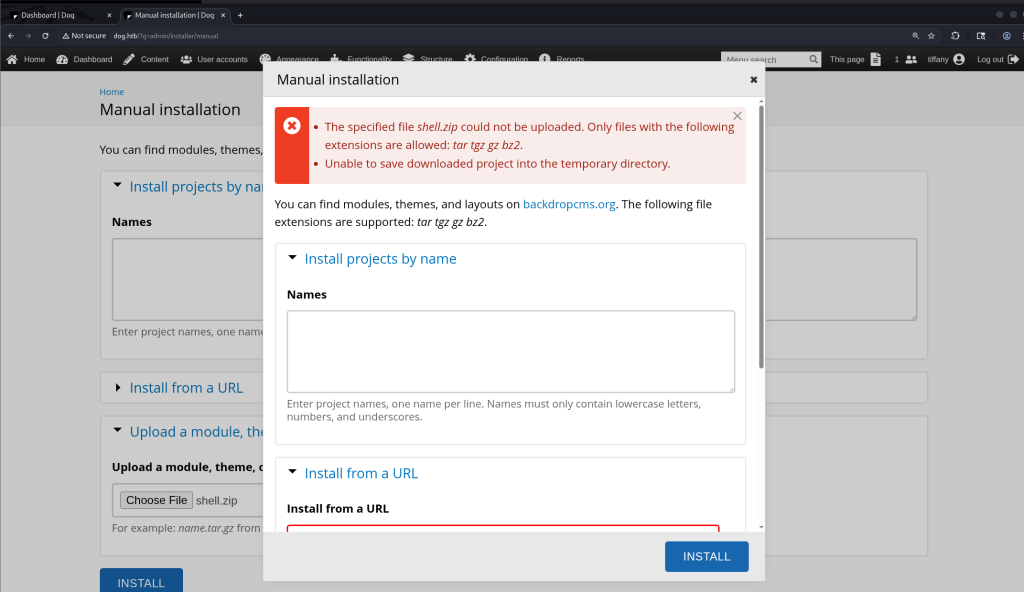The image size is (1024, 592).
Task: Bookmark this page with star icon
Action: (x=931, y=35)
